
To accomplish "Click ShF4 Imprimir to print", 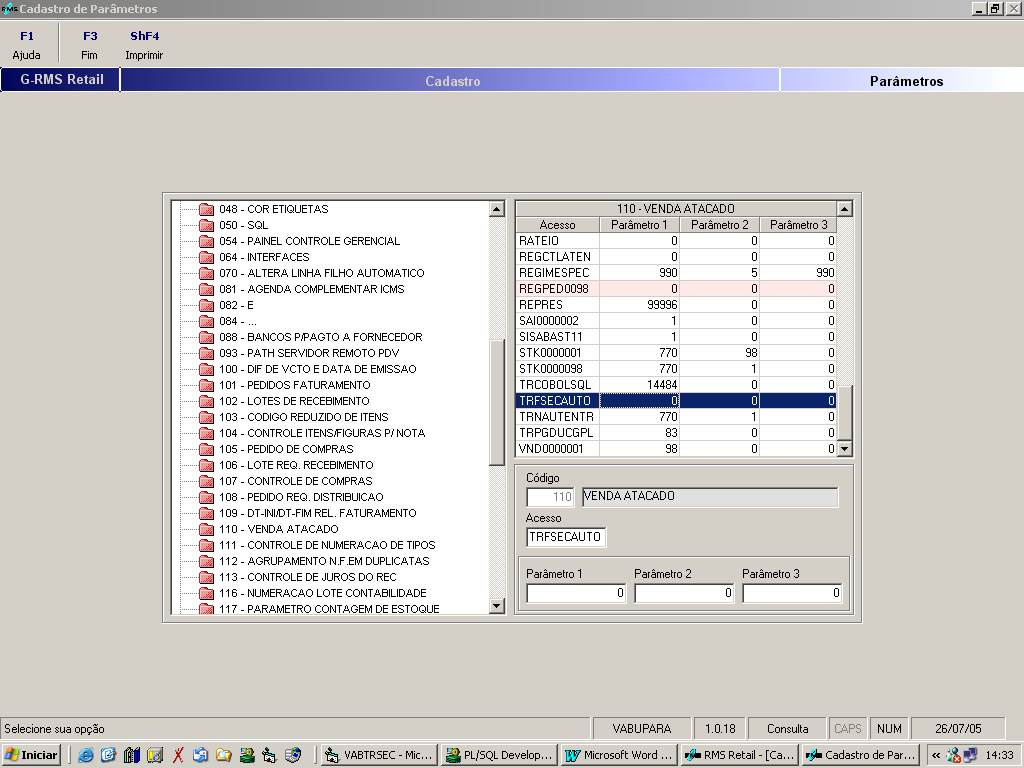I will coord(144,46).
